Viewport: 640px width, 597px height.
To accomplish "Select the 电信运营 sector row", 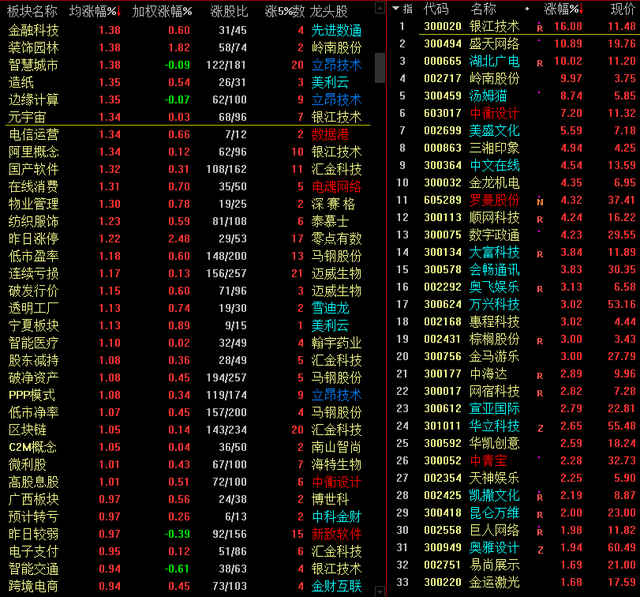I will 188,135.
